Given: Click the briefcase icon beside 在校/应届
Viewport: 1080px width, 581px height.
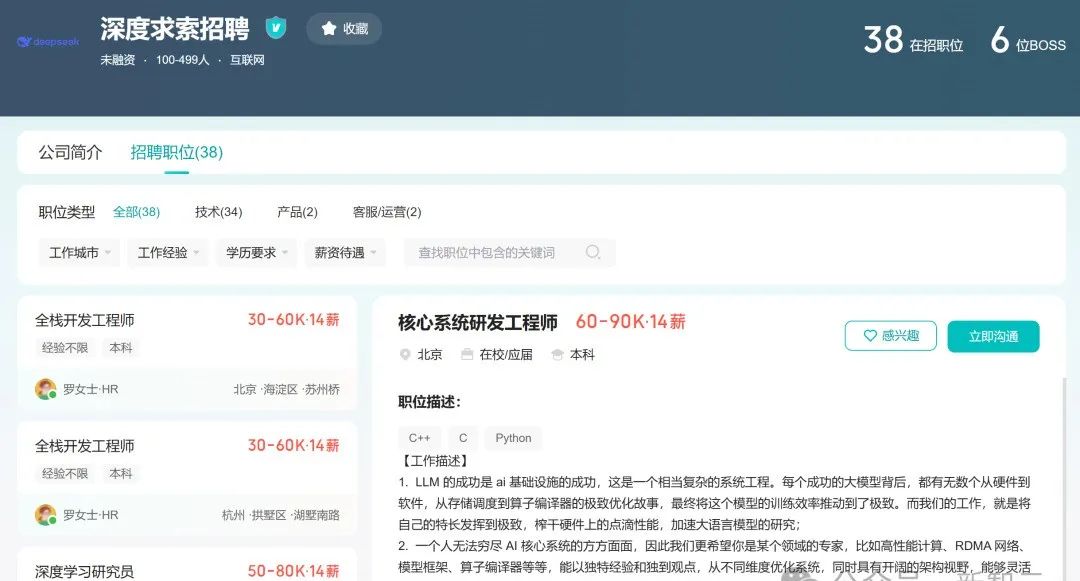Looking at the screenshot, I should 467,355.
